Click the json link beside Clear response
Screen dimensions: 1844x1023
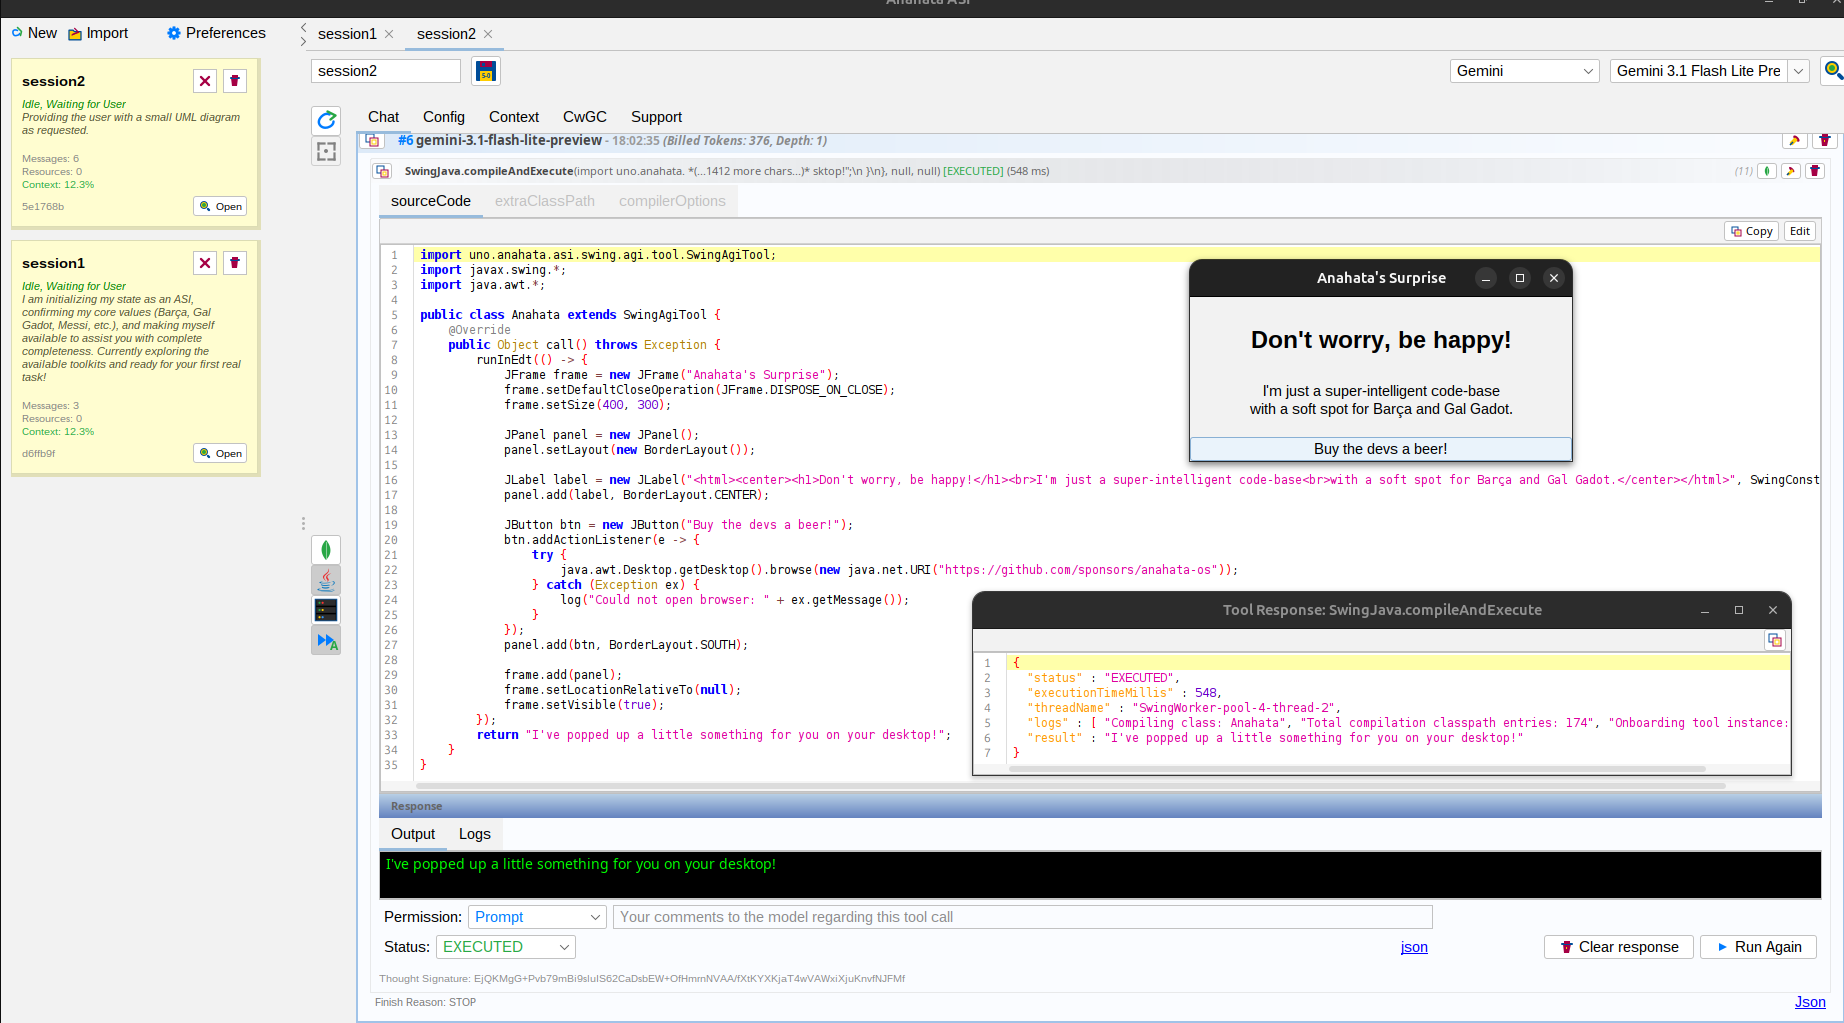1413,947
